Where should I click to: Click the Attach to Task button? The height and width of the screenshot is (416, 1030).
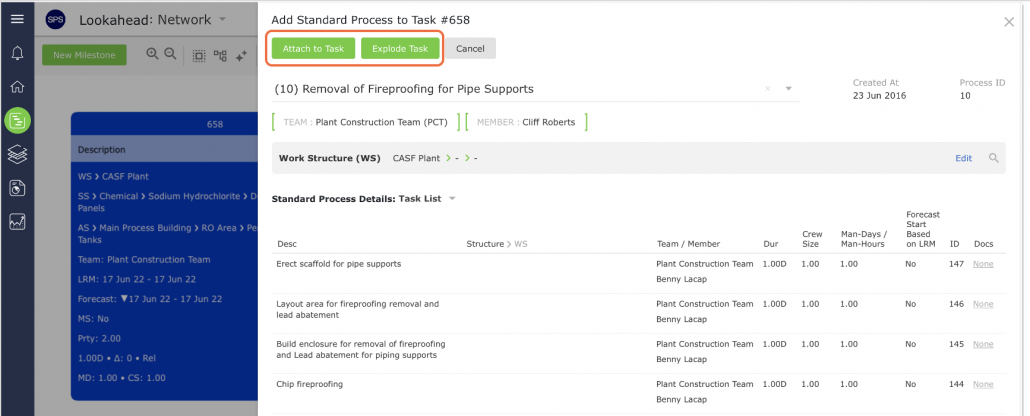point(313,49)
